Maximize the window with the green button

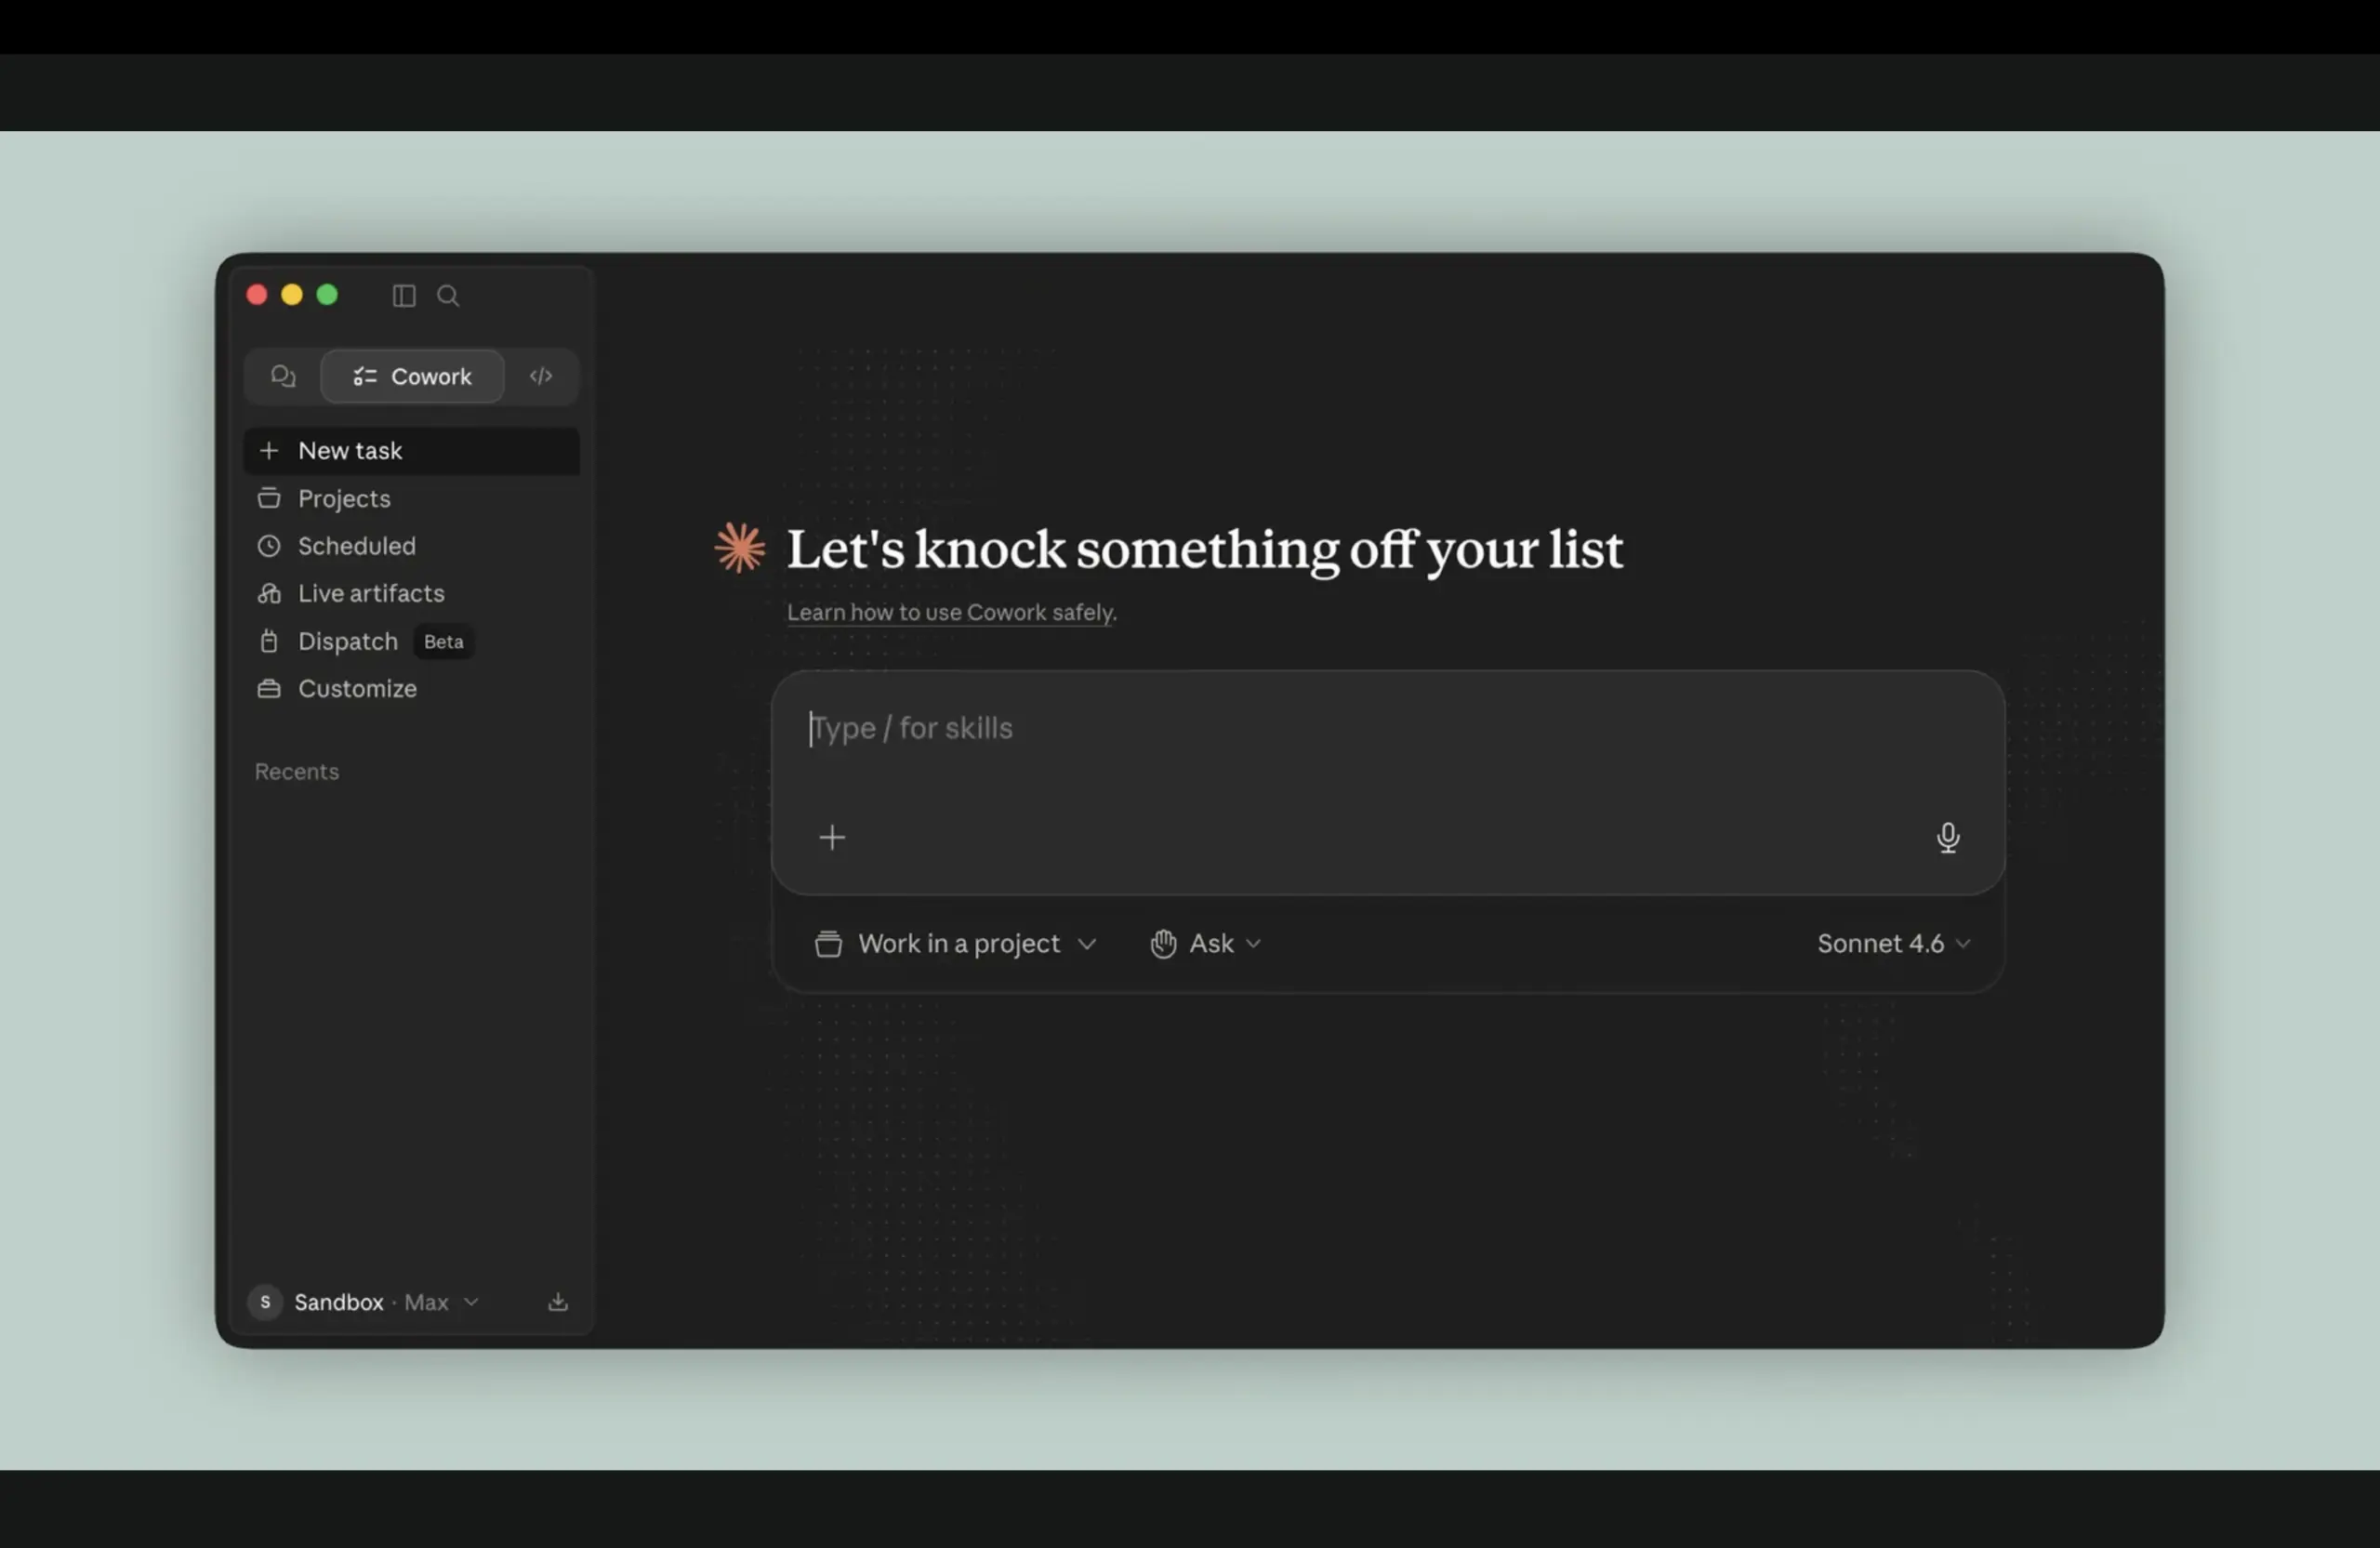[327, 295]
